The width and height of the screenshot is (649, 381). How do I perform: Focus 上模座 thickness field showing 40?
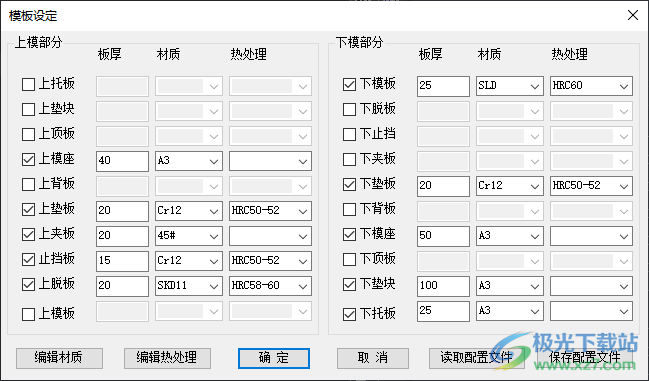122,161
